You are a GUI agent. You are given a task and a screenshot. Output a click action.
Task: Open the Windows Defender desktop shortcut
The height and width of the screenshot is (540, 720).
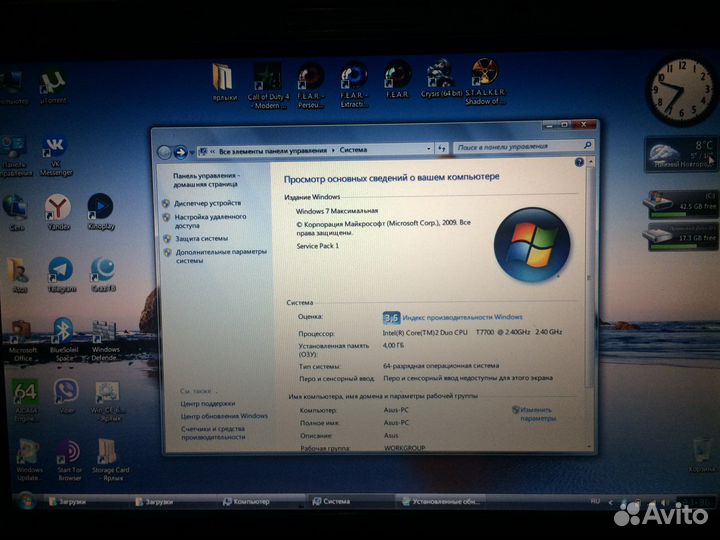click(x=105, y=341)
